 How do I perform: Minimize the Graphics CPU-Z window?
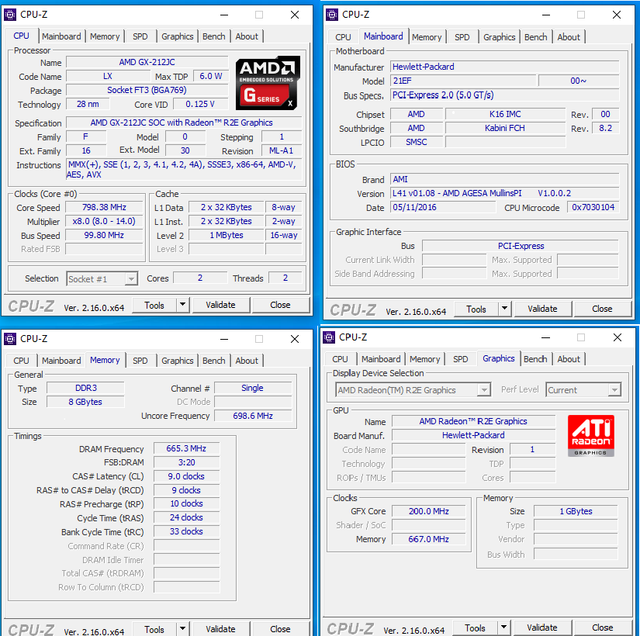(x=546, y=338)
